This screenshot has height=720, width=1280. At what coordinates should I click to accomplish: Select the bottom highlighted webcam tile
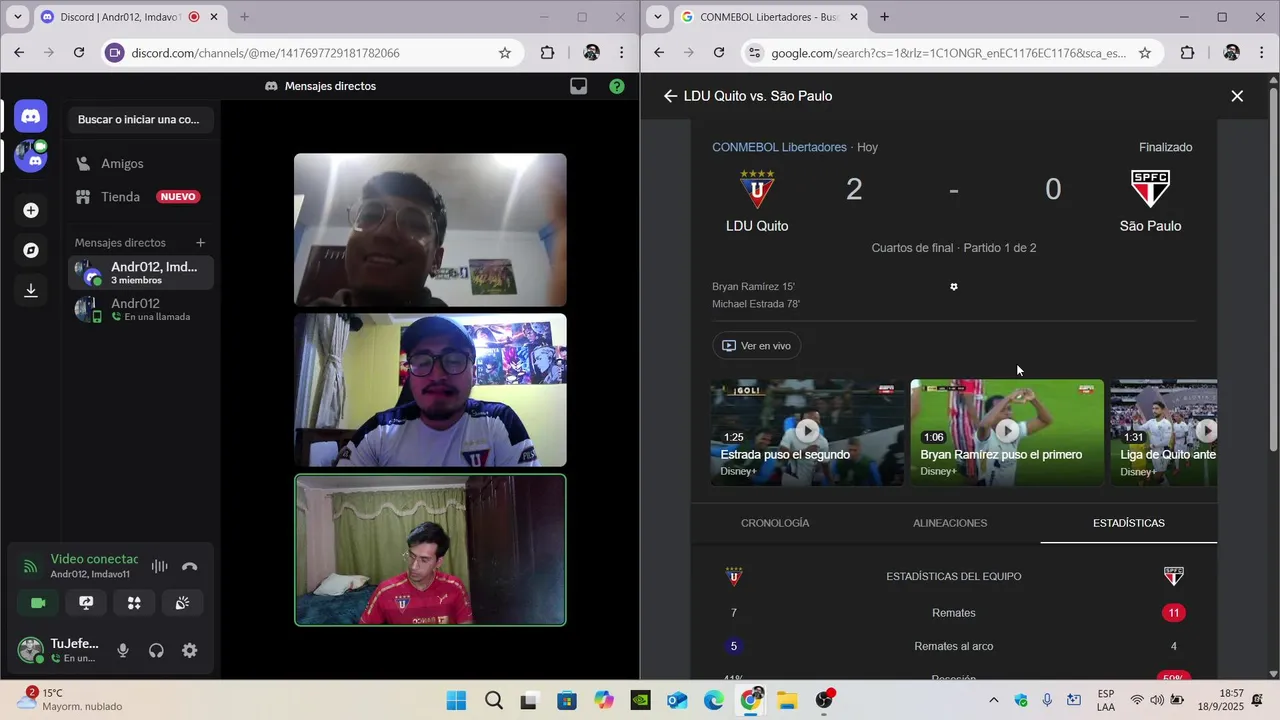point(430,550)
